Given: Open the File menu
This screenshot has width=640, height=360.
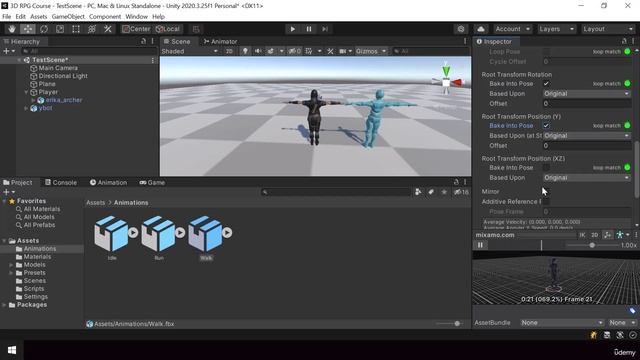Looking at the screenshot, I should (x=7, y=17).
